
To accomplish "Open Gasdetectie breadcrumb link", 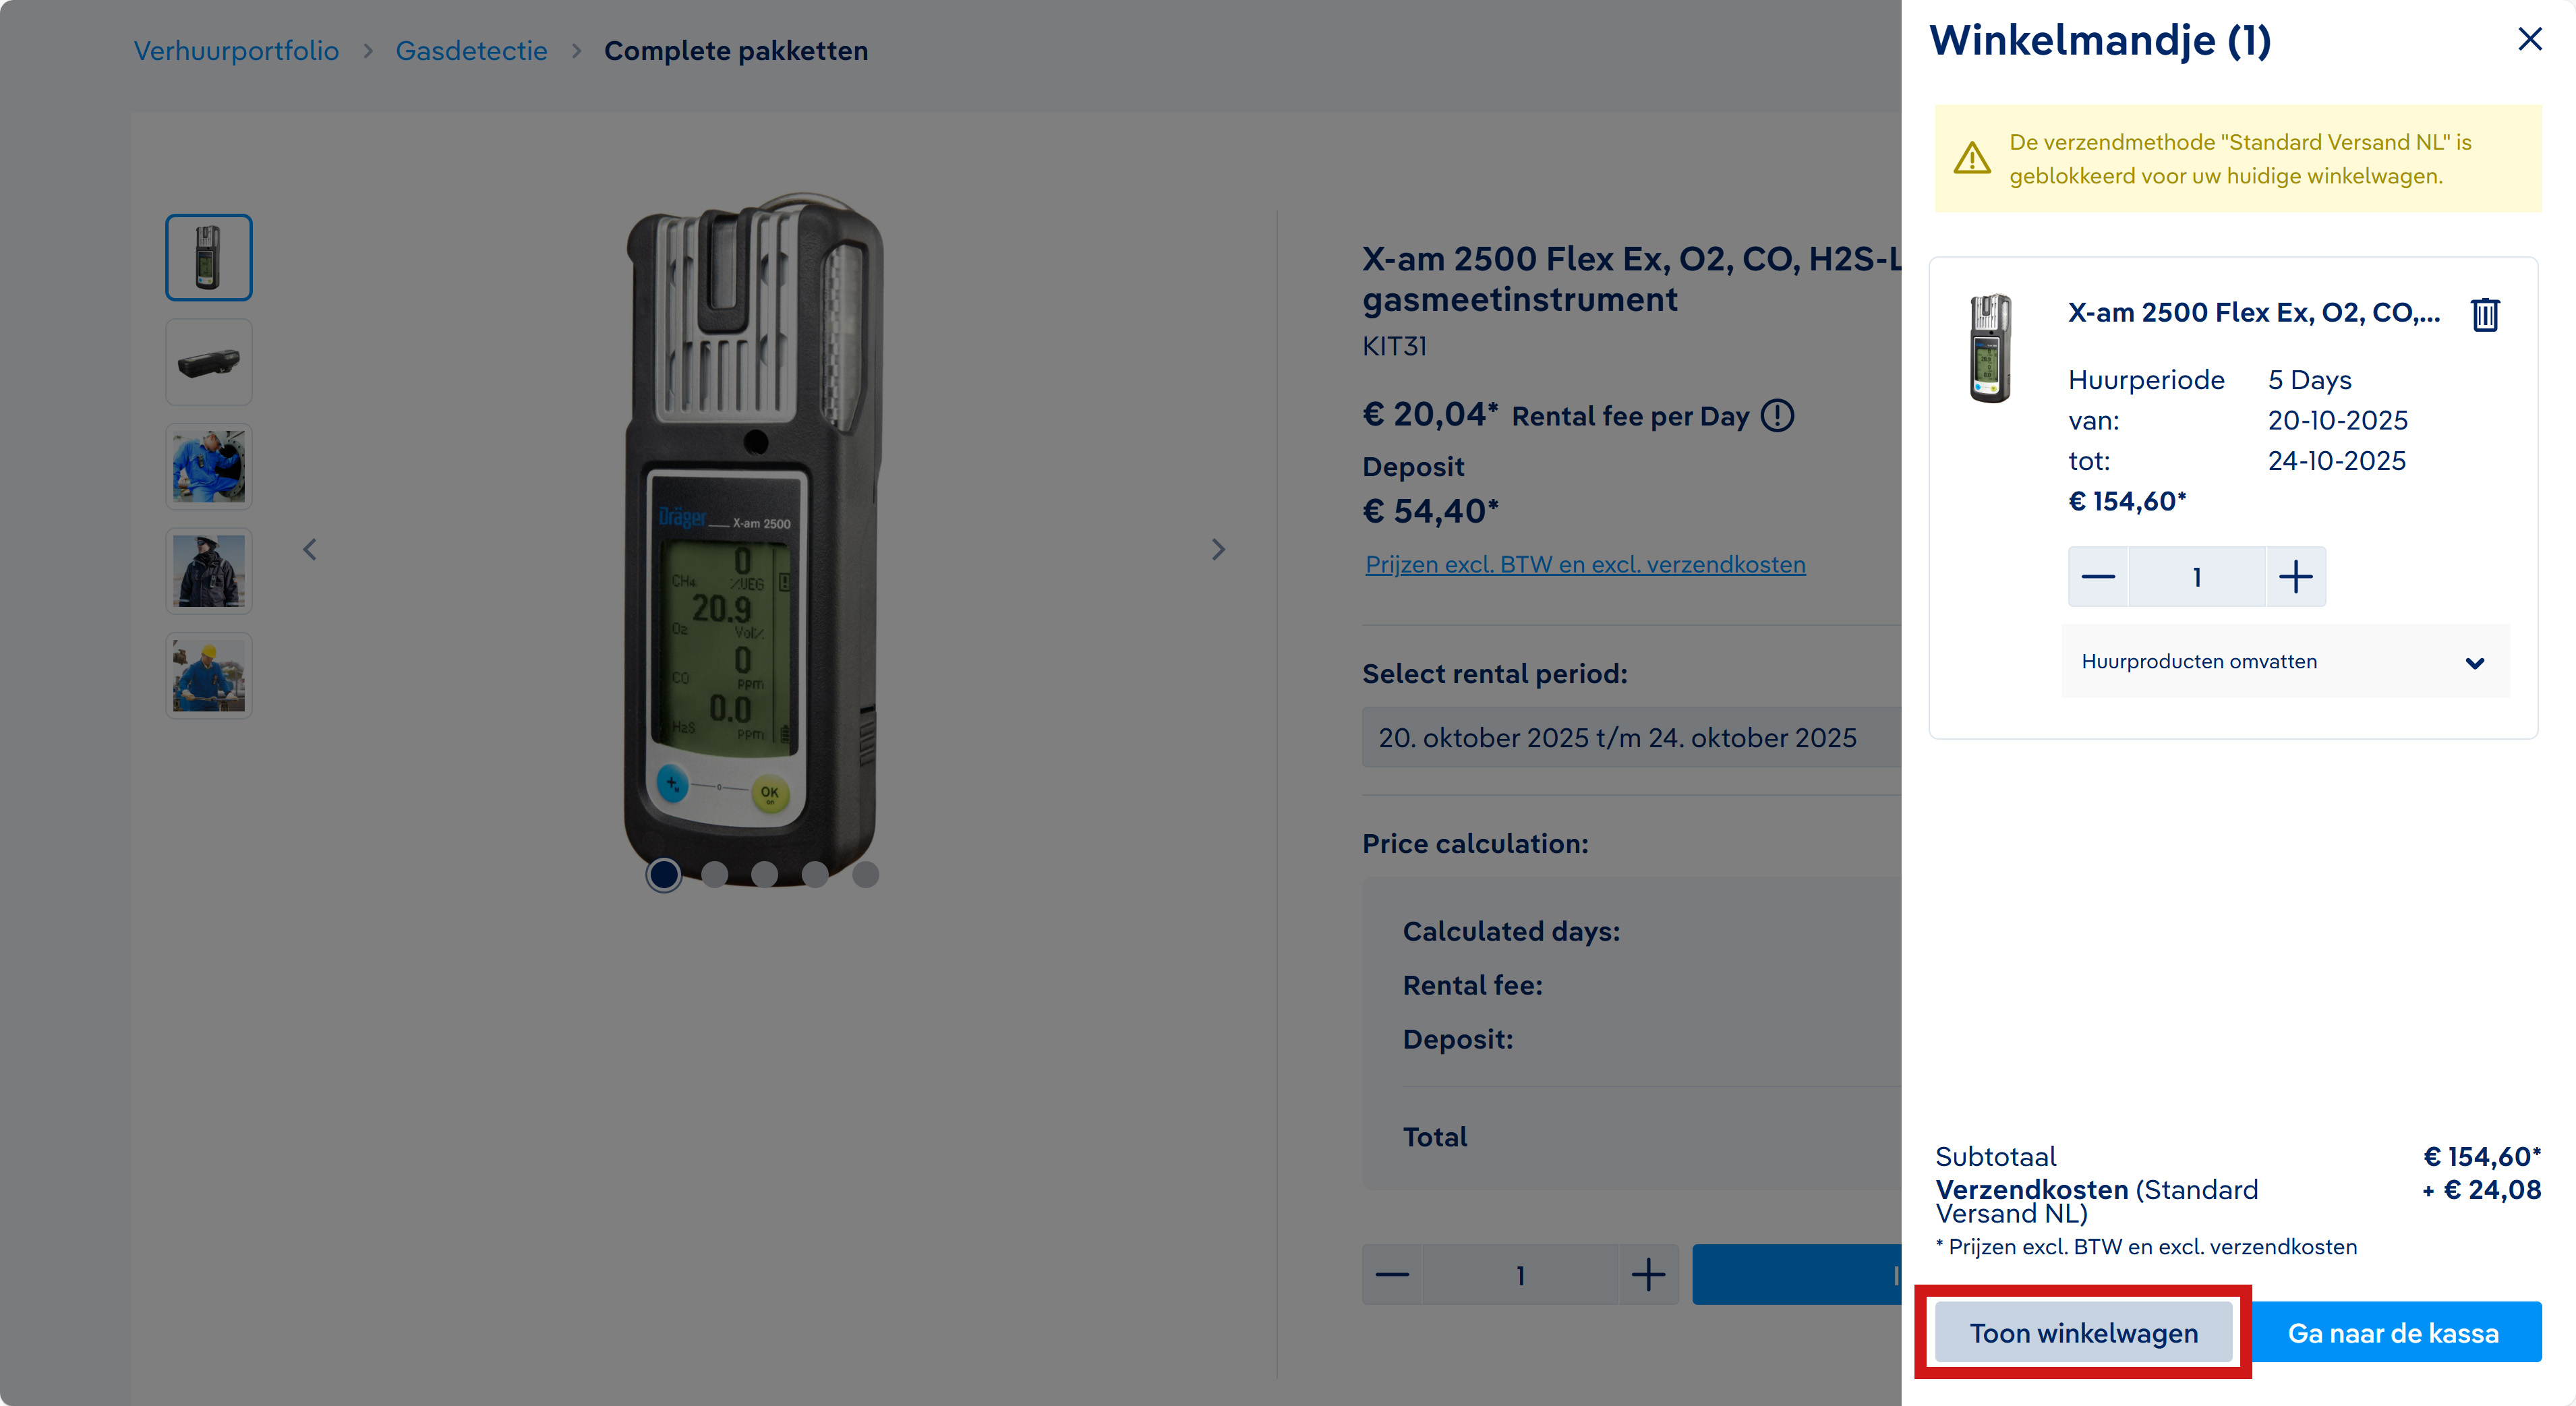I will click(x=471, y=50).
